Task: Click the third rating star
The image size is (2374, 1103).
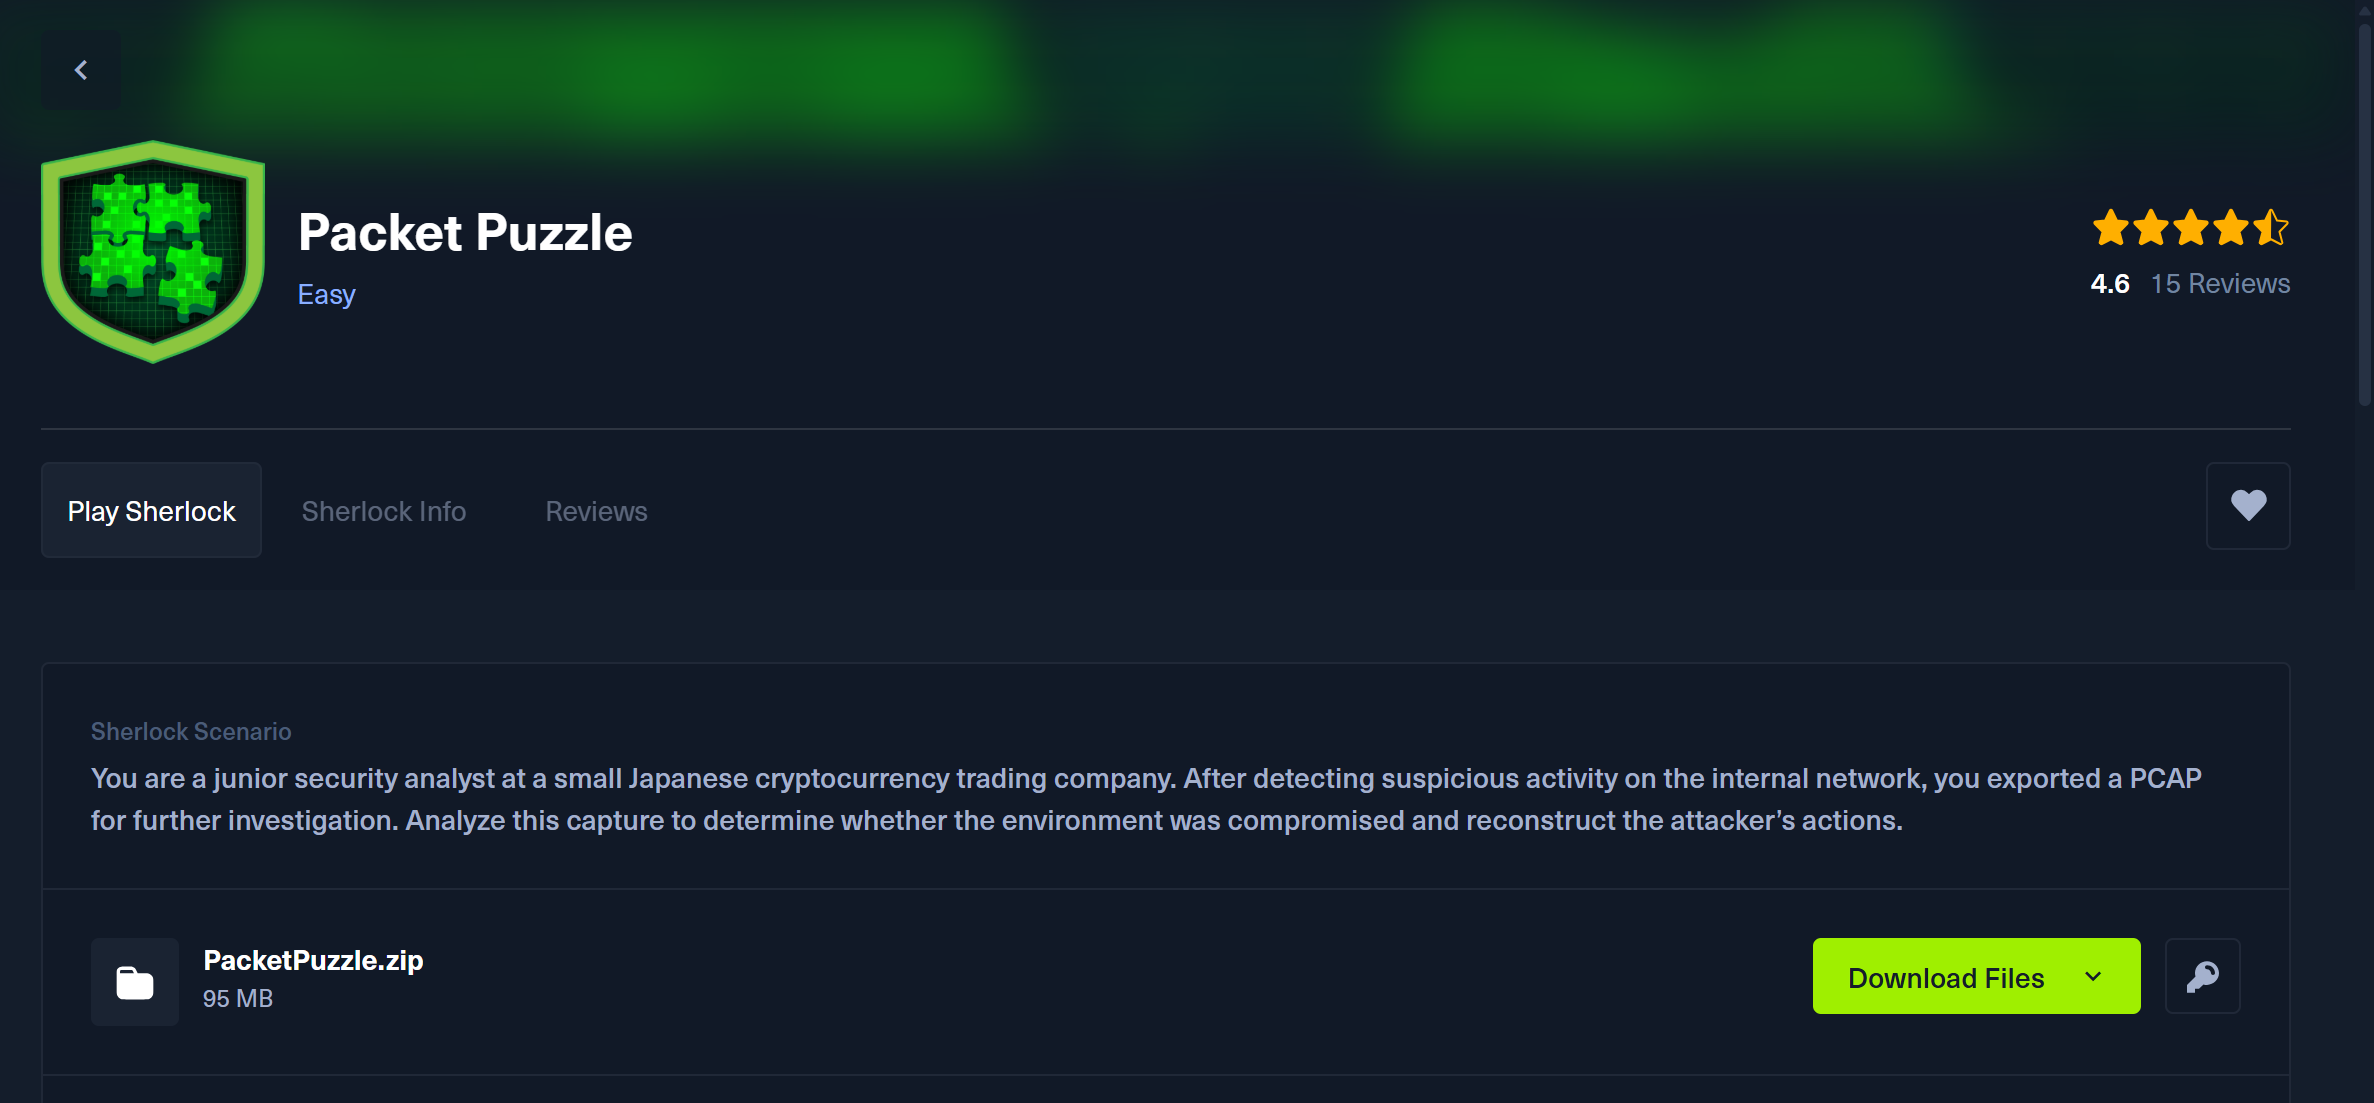Action: [x=2191, y=228]
